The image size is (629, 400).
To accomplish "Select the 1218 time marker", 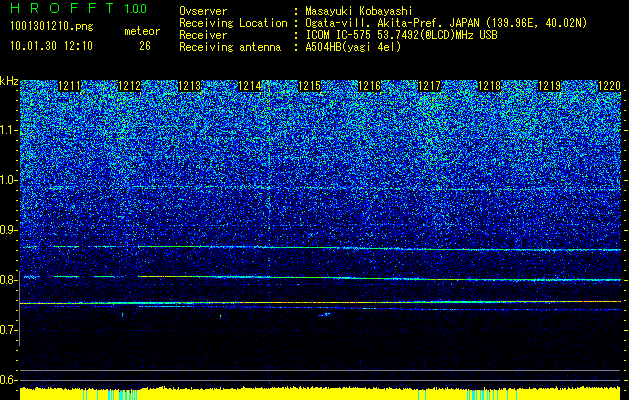I will [490, 86].
